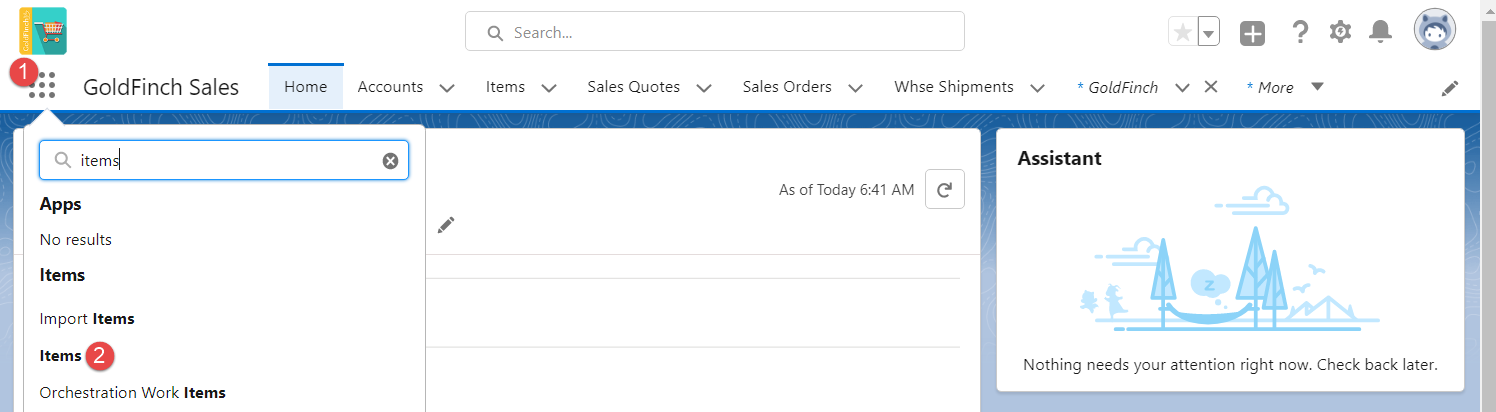1496x412 pixels.
Task: Click the GoldFinch shopping cart logo
Action: coord(43,30)
